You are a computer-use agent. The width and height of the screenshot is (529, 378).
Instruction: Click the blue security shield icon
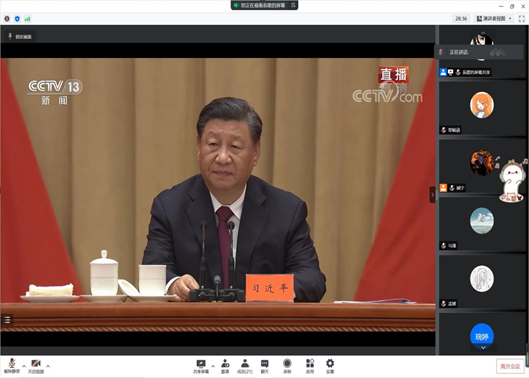(17, 19)
